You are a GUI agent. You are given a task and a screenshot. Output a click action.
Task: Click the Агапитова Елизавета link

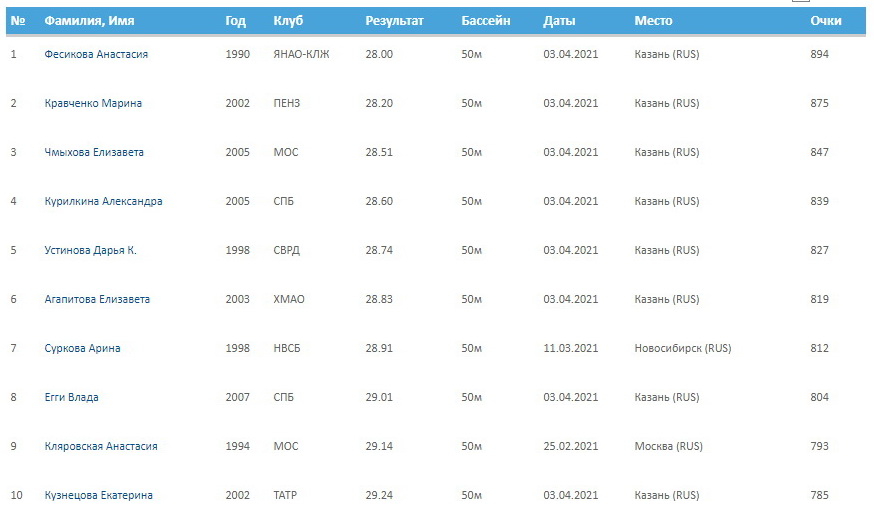pos(97,299)
